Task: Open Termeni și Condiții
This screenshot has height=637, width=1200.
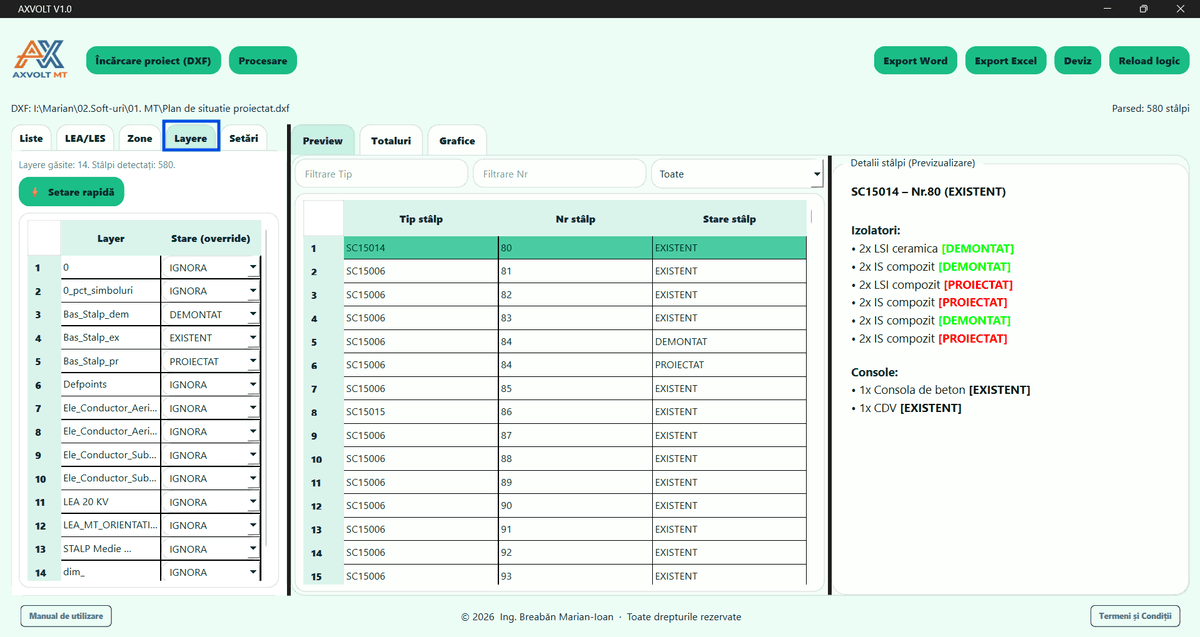Action: coord(1135,616)
